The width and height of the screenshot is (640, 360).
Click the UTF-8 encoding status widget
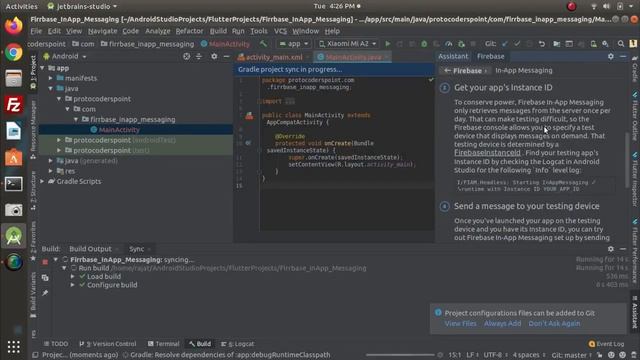(x=495, y=355)
